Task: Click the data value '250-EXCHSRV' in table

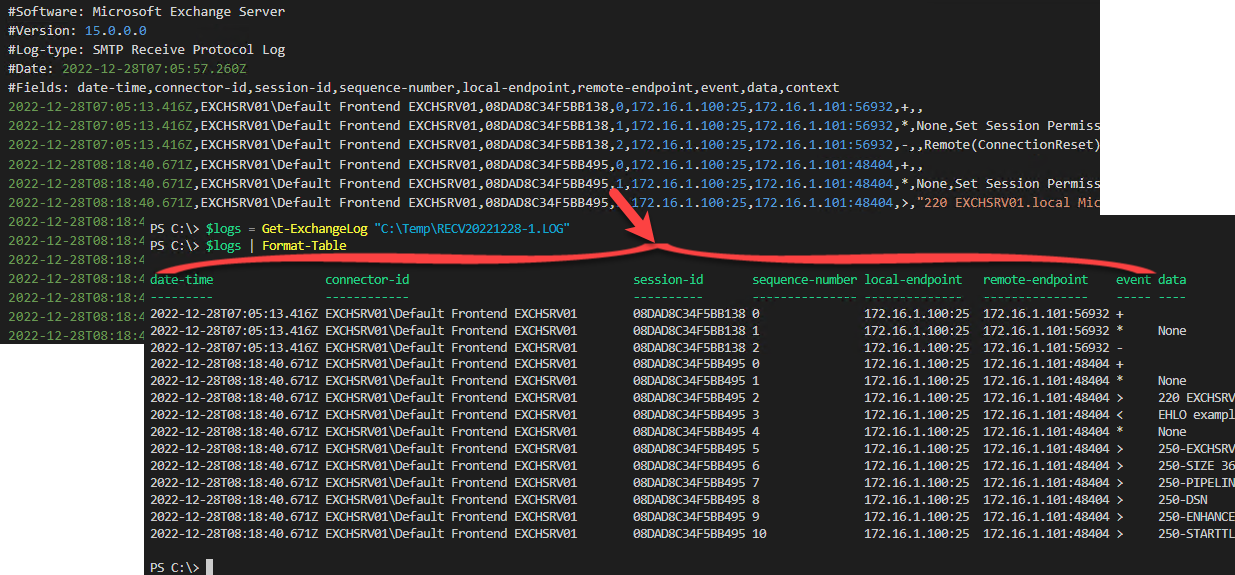Action: (1196, 448)
